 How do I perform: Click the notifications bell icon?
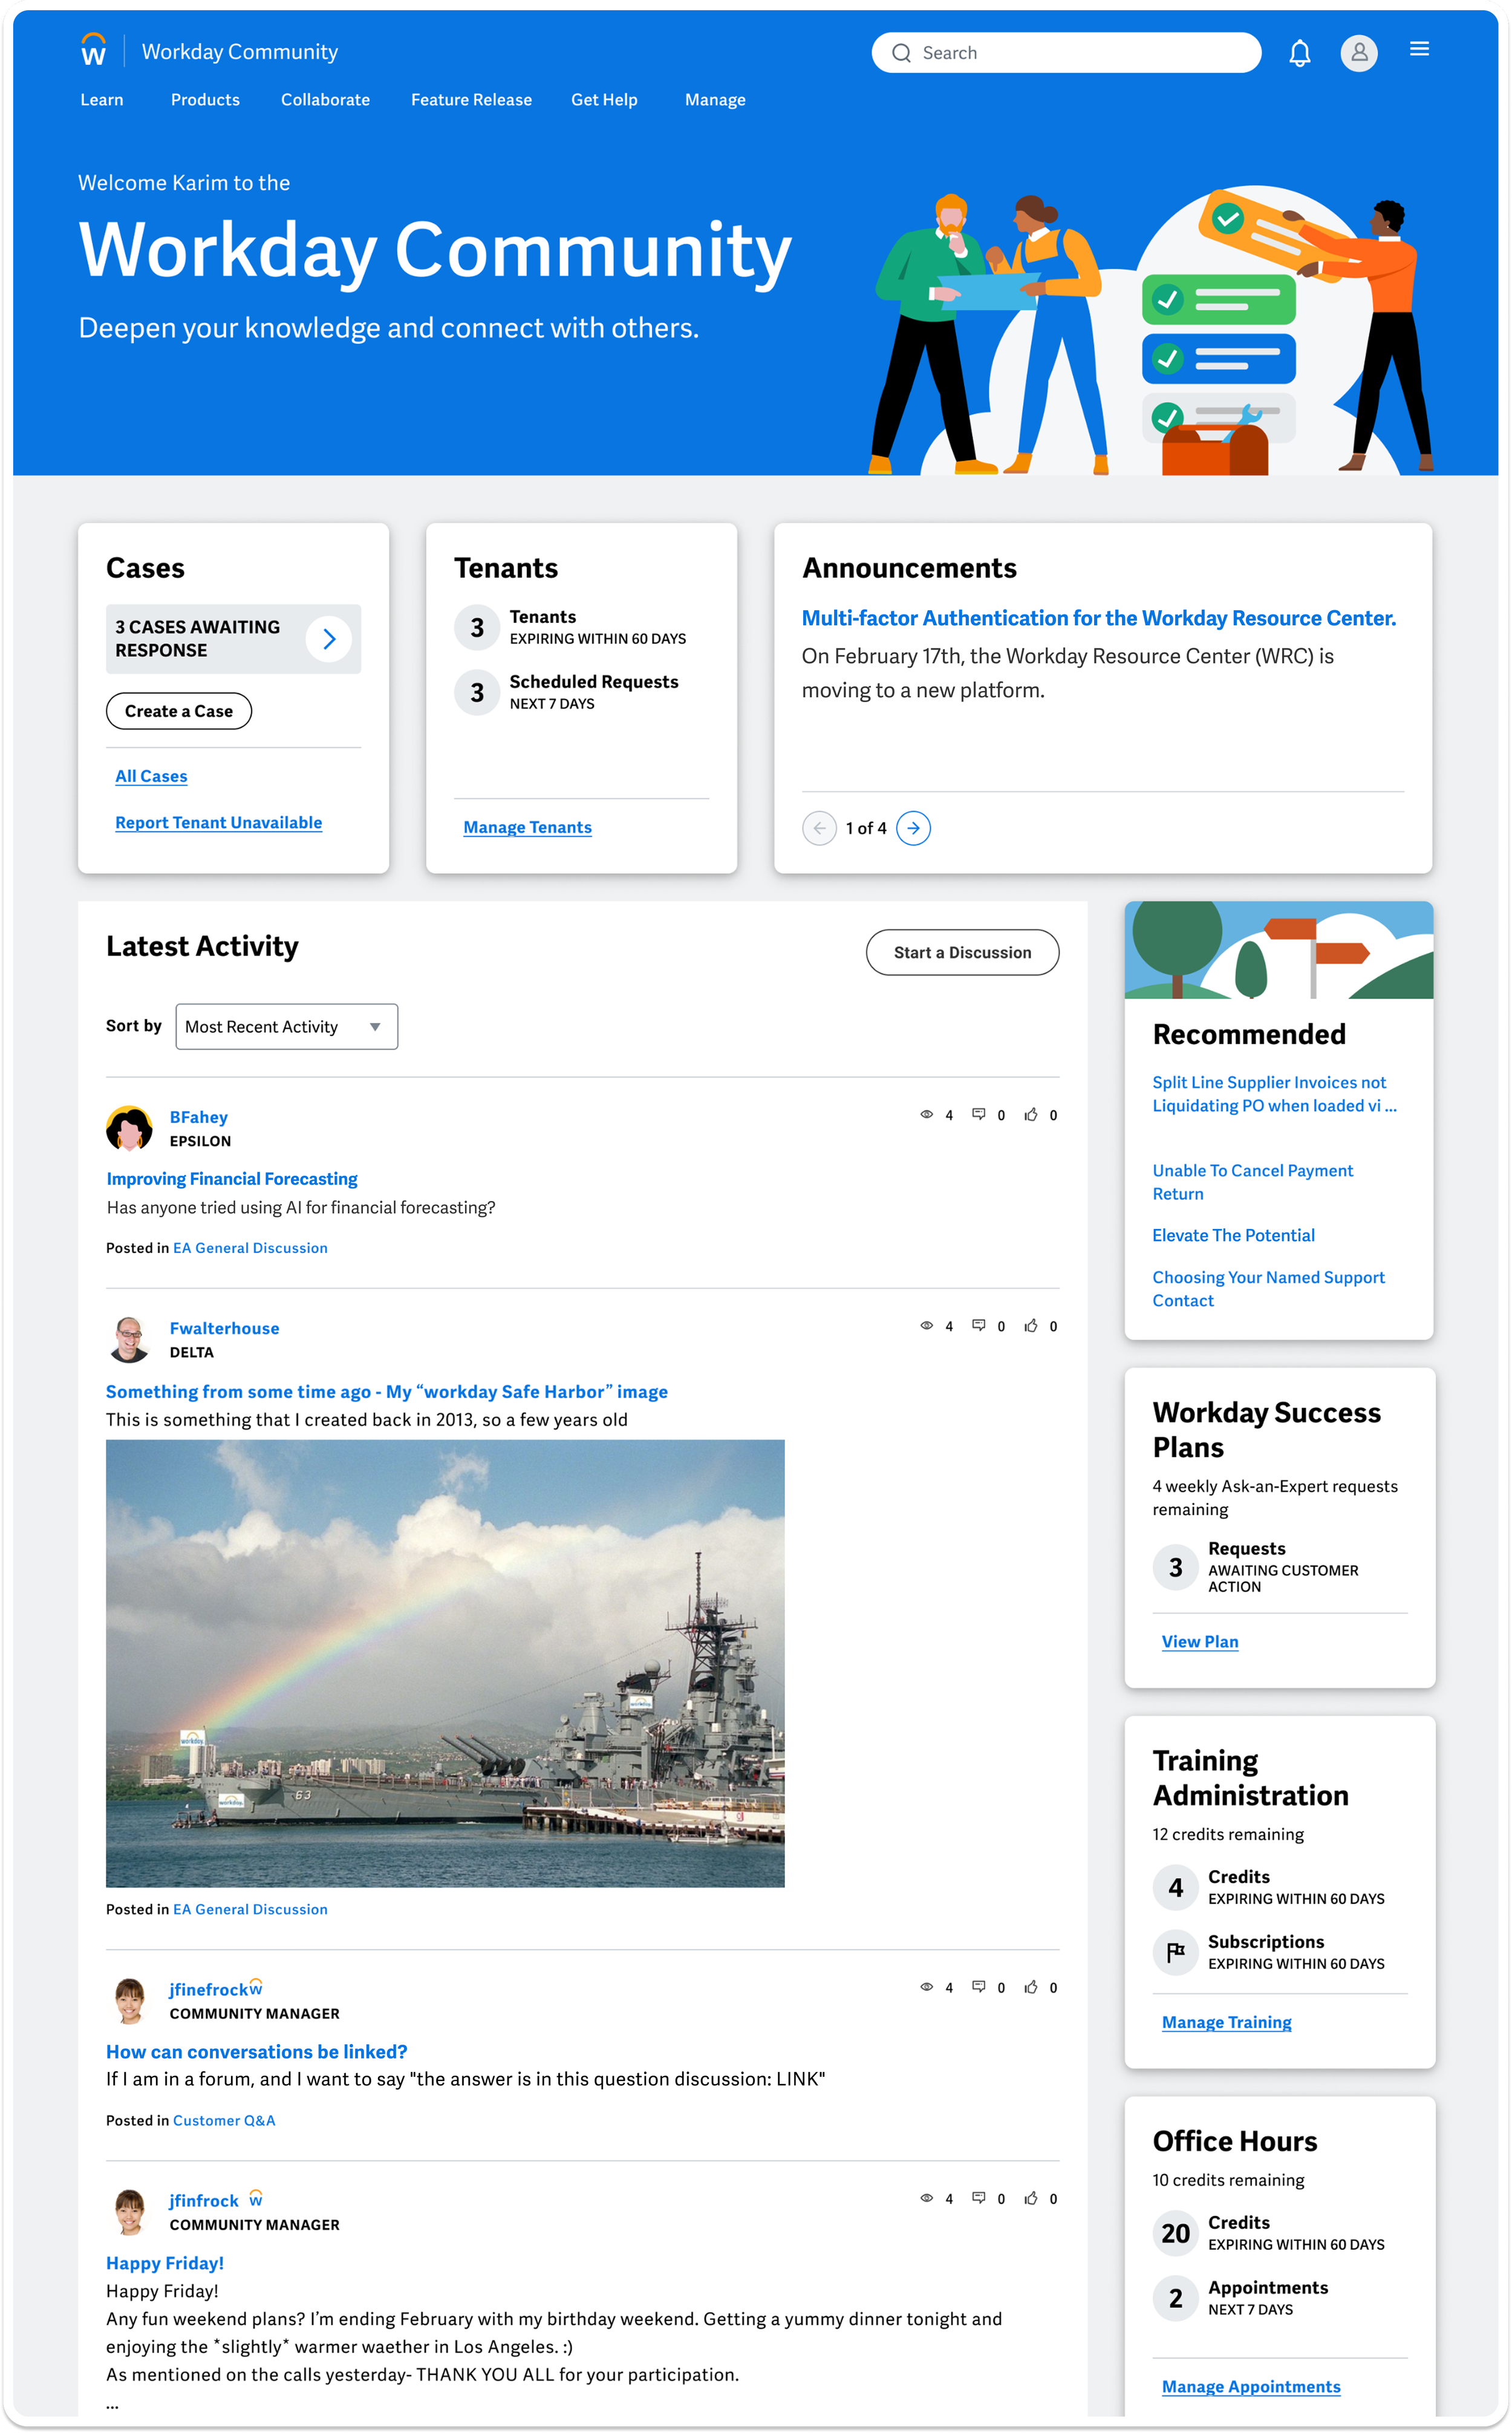coord(1299,53)
